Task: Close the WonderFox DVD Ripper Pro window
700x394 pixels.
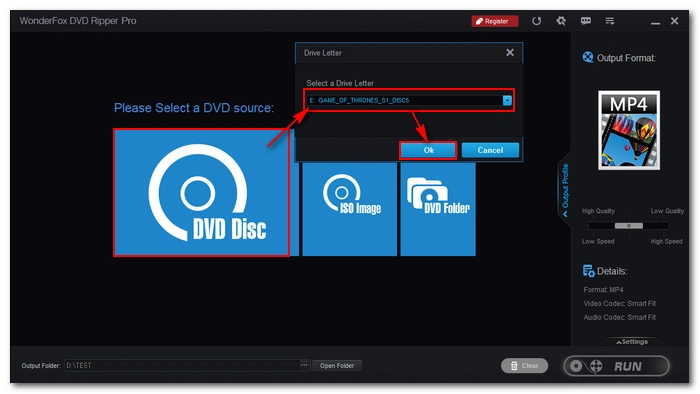Action: [x=675, y=21]
